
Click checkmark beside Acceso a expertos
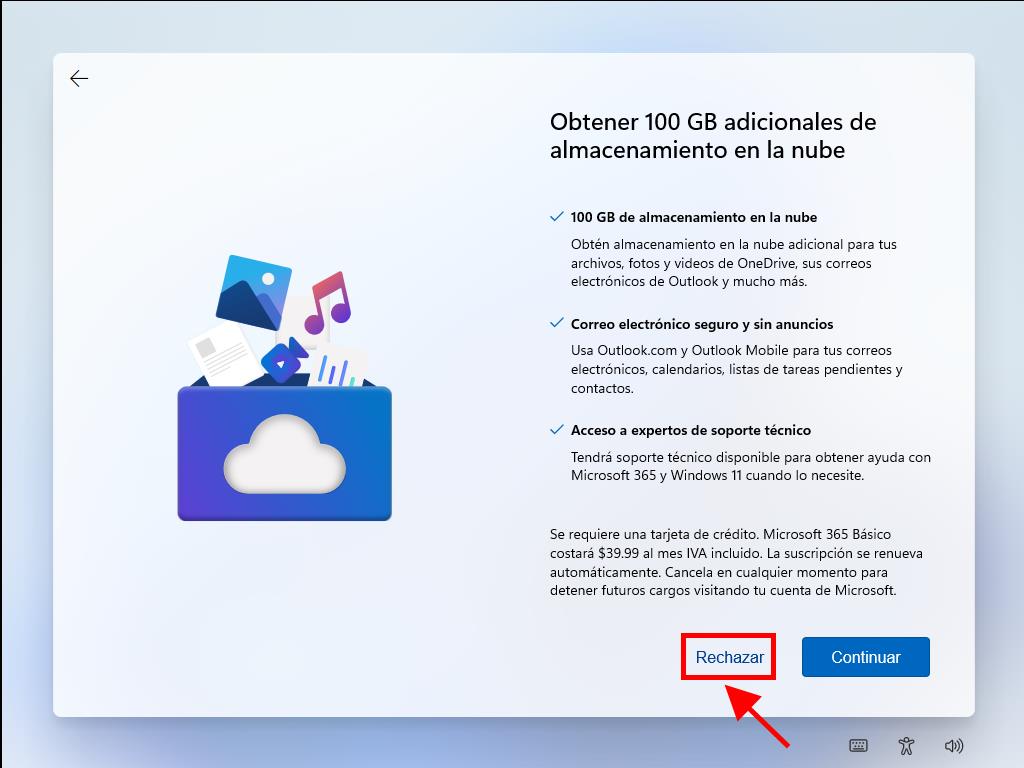(x=557, y=430)
